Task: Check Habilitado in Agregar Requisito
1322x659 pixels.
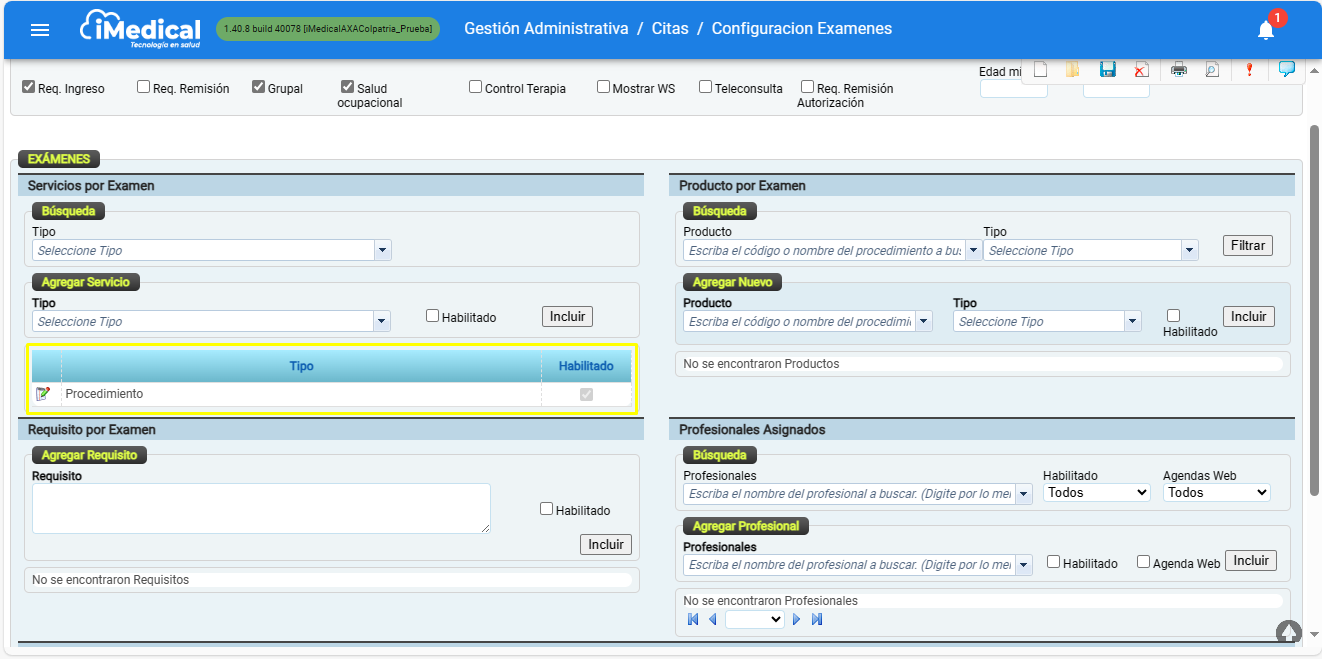Action: pos(547,509)
